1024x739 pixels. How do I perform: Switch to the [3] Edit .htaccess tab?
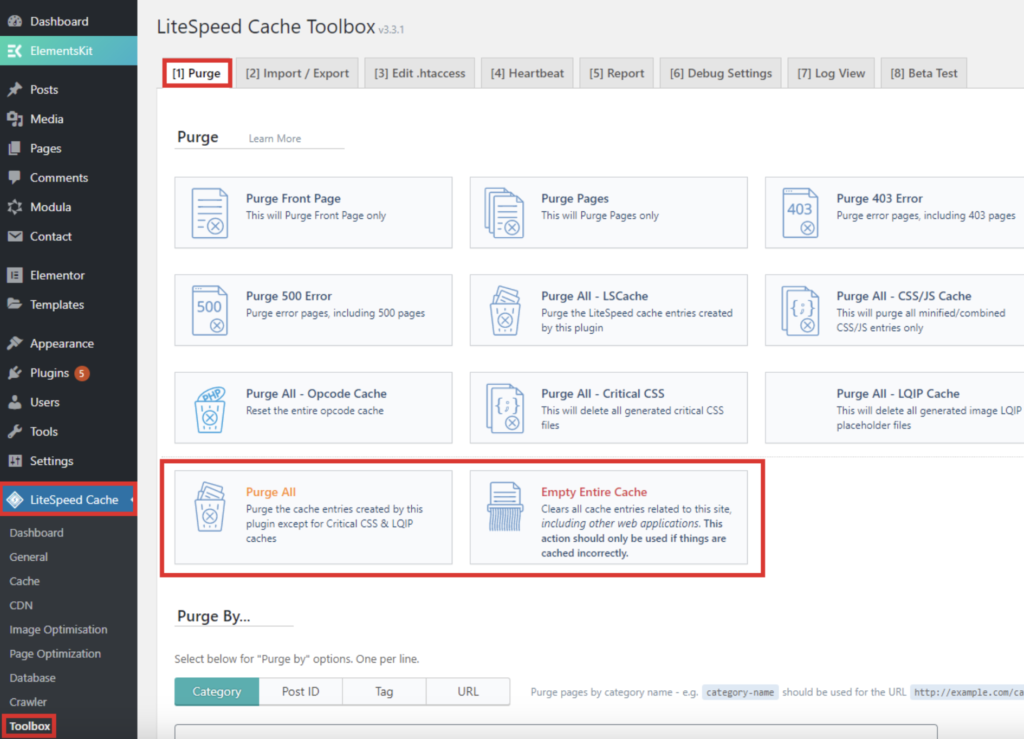419,73
